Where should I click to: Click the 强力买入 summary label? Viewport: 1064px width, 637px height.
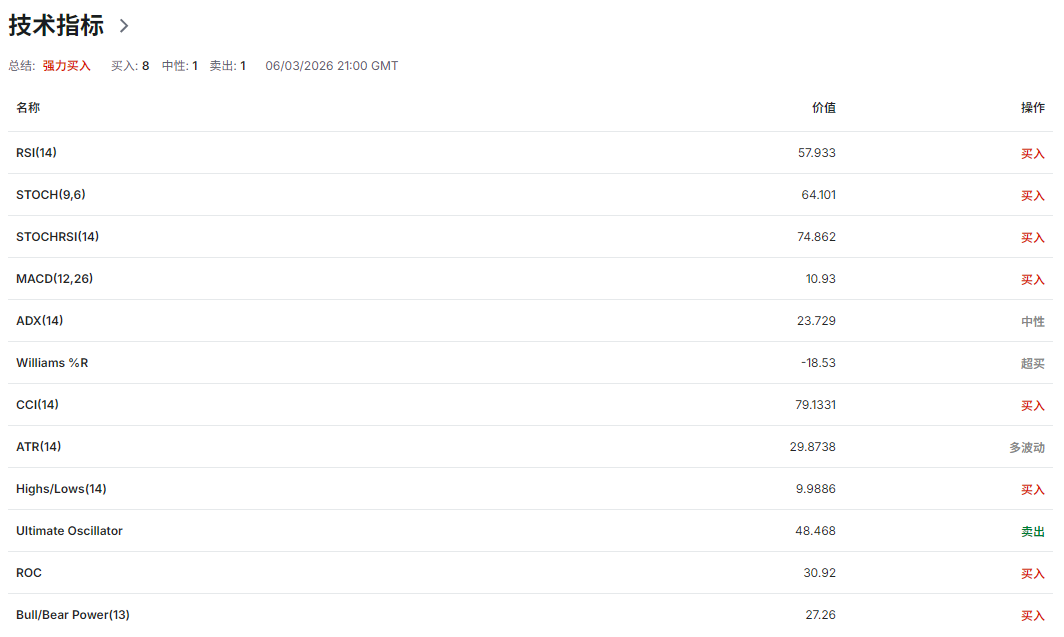coord(66,66)
